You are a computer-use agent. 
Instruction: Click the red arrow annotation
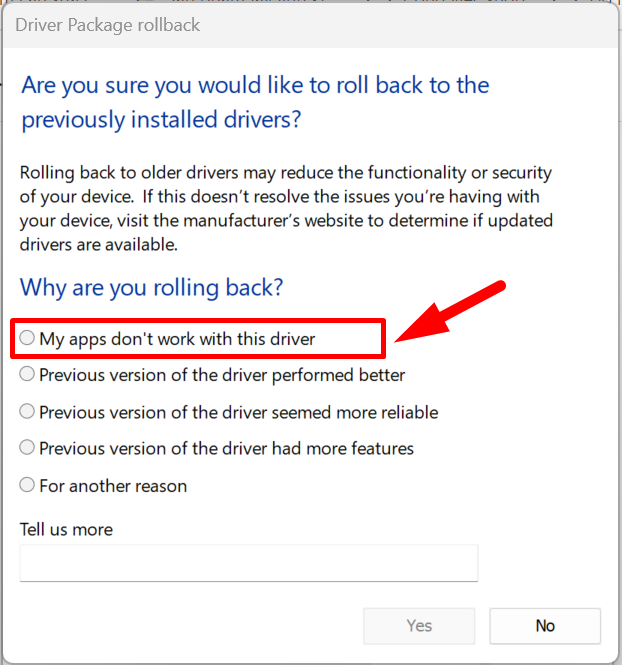click(x=450, y=314)
